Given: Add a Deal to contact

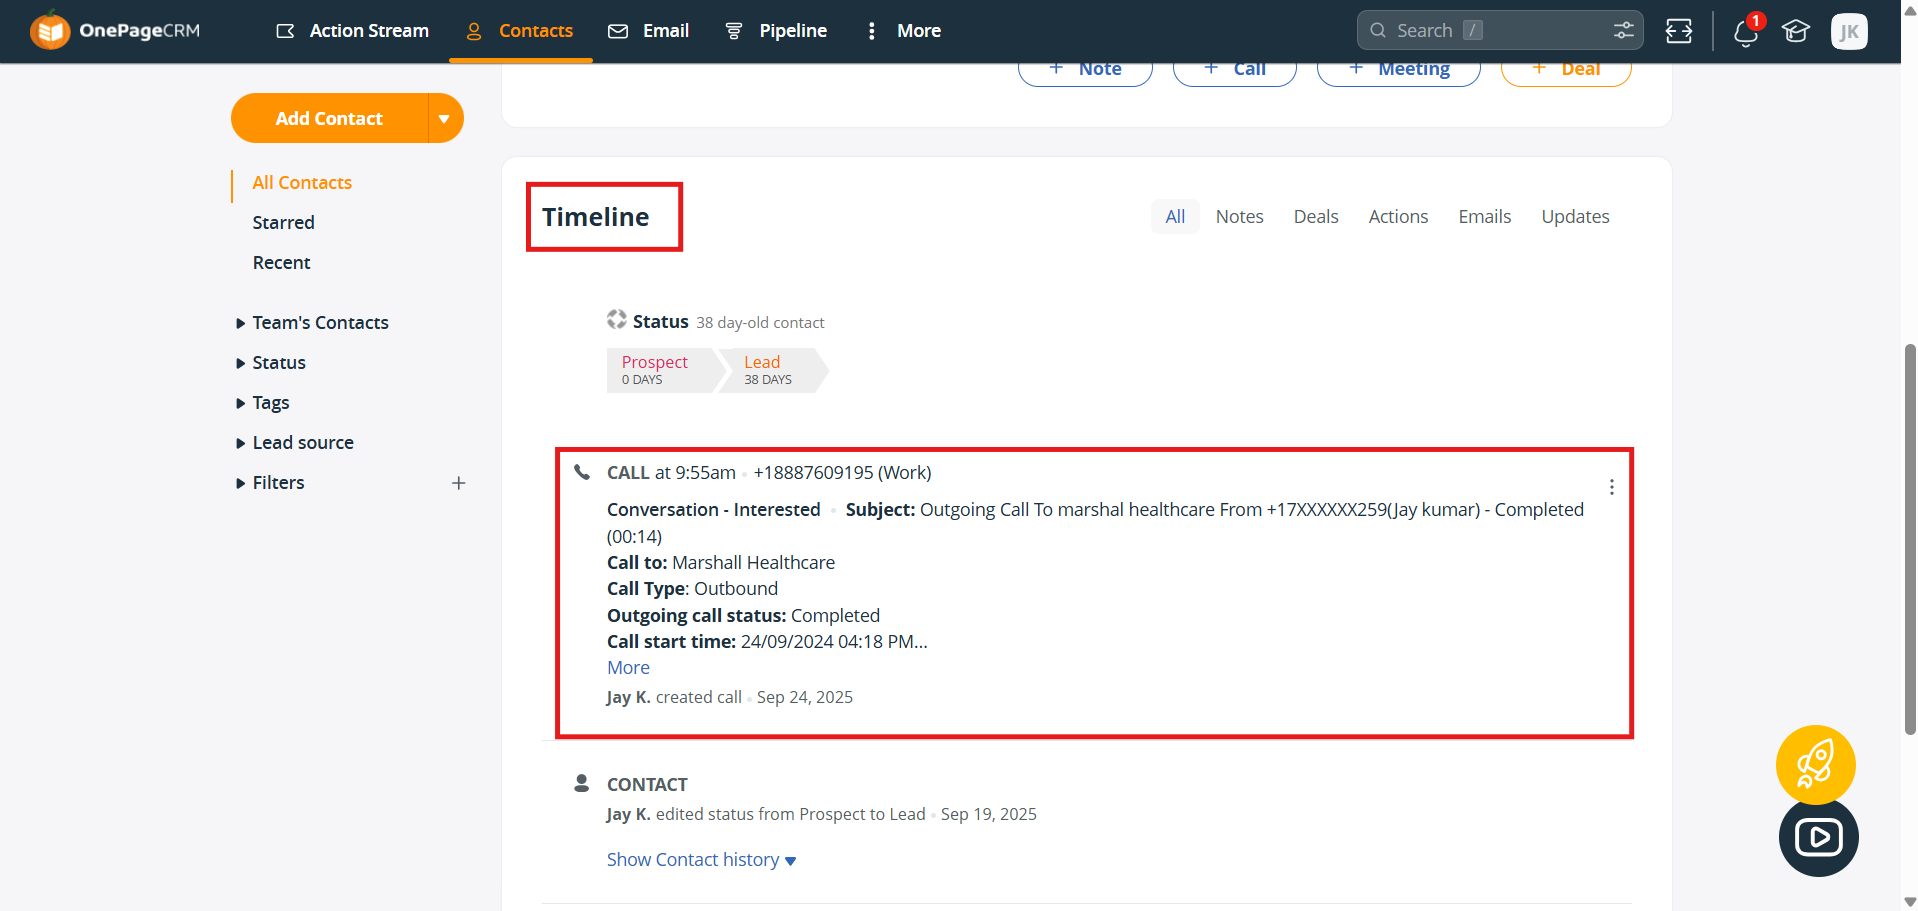Looking at the screenshot, I should tap(1566, 70).
